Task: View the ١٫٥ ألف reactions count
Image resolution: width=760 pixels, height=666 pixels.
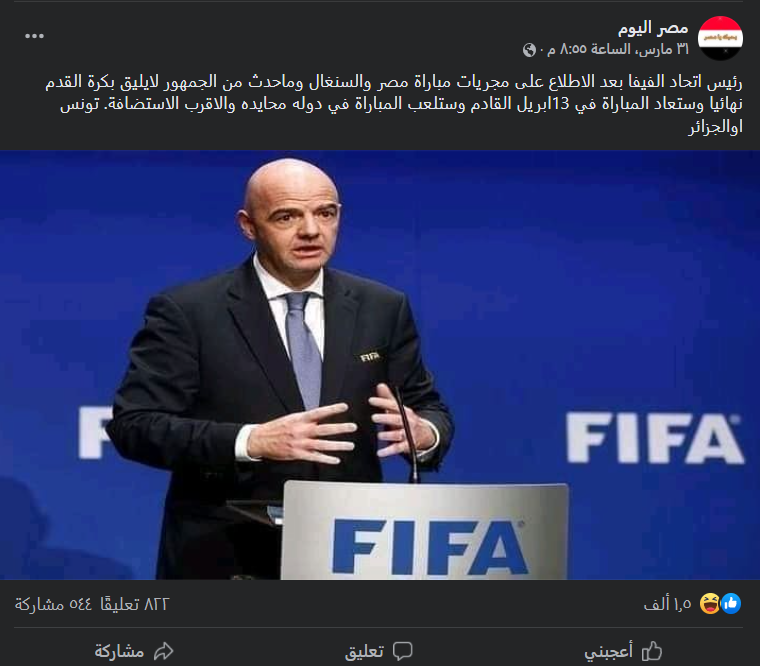Action: pyautogui.click(x=667, y=604)
